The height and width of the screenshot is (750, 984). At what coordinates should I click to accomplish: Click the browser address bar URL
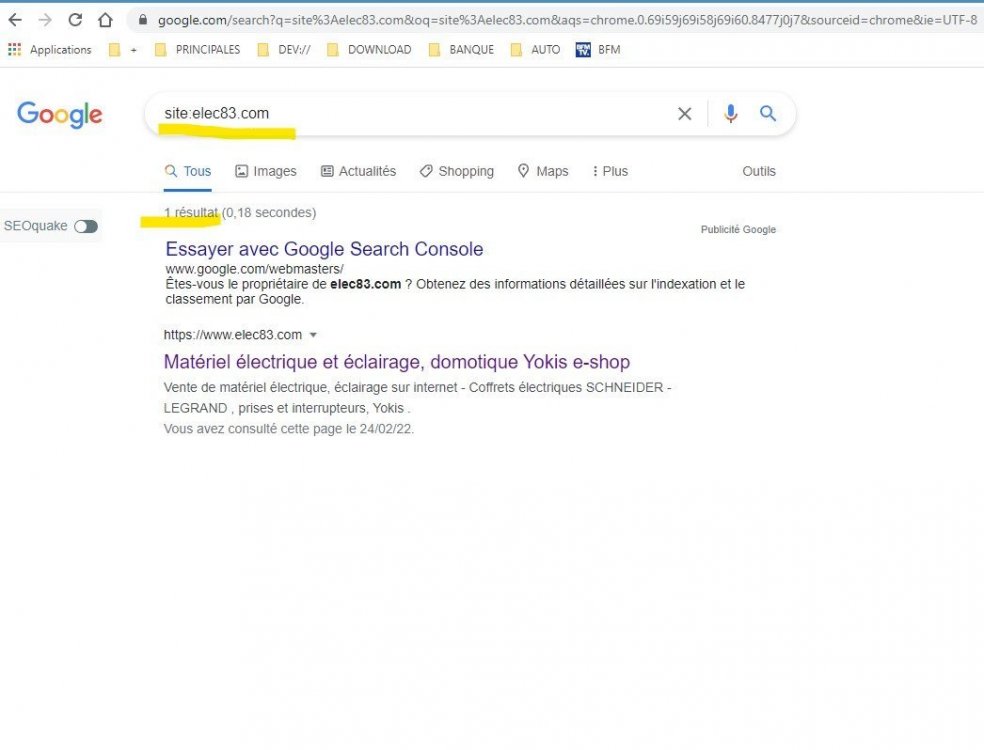(567, 20)
